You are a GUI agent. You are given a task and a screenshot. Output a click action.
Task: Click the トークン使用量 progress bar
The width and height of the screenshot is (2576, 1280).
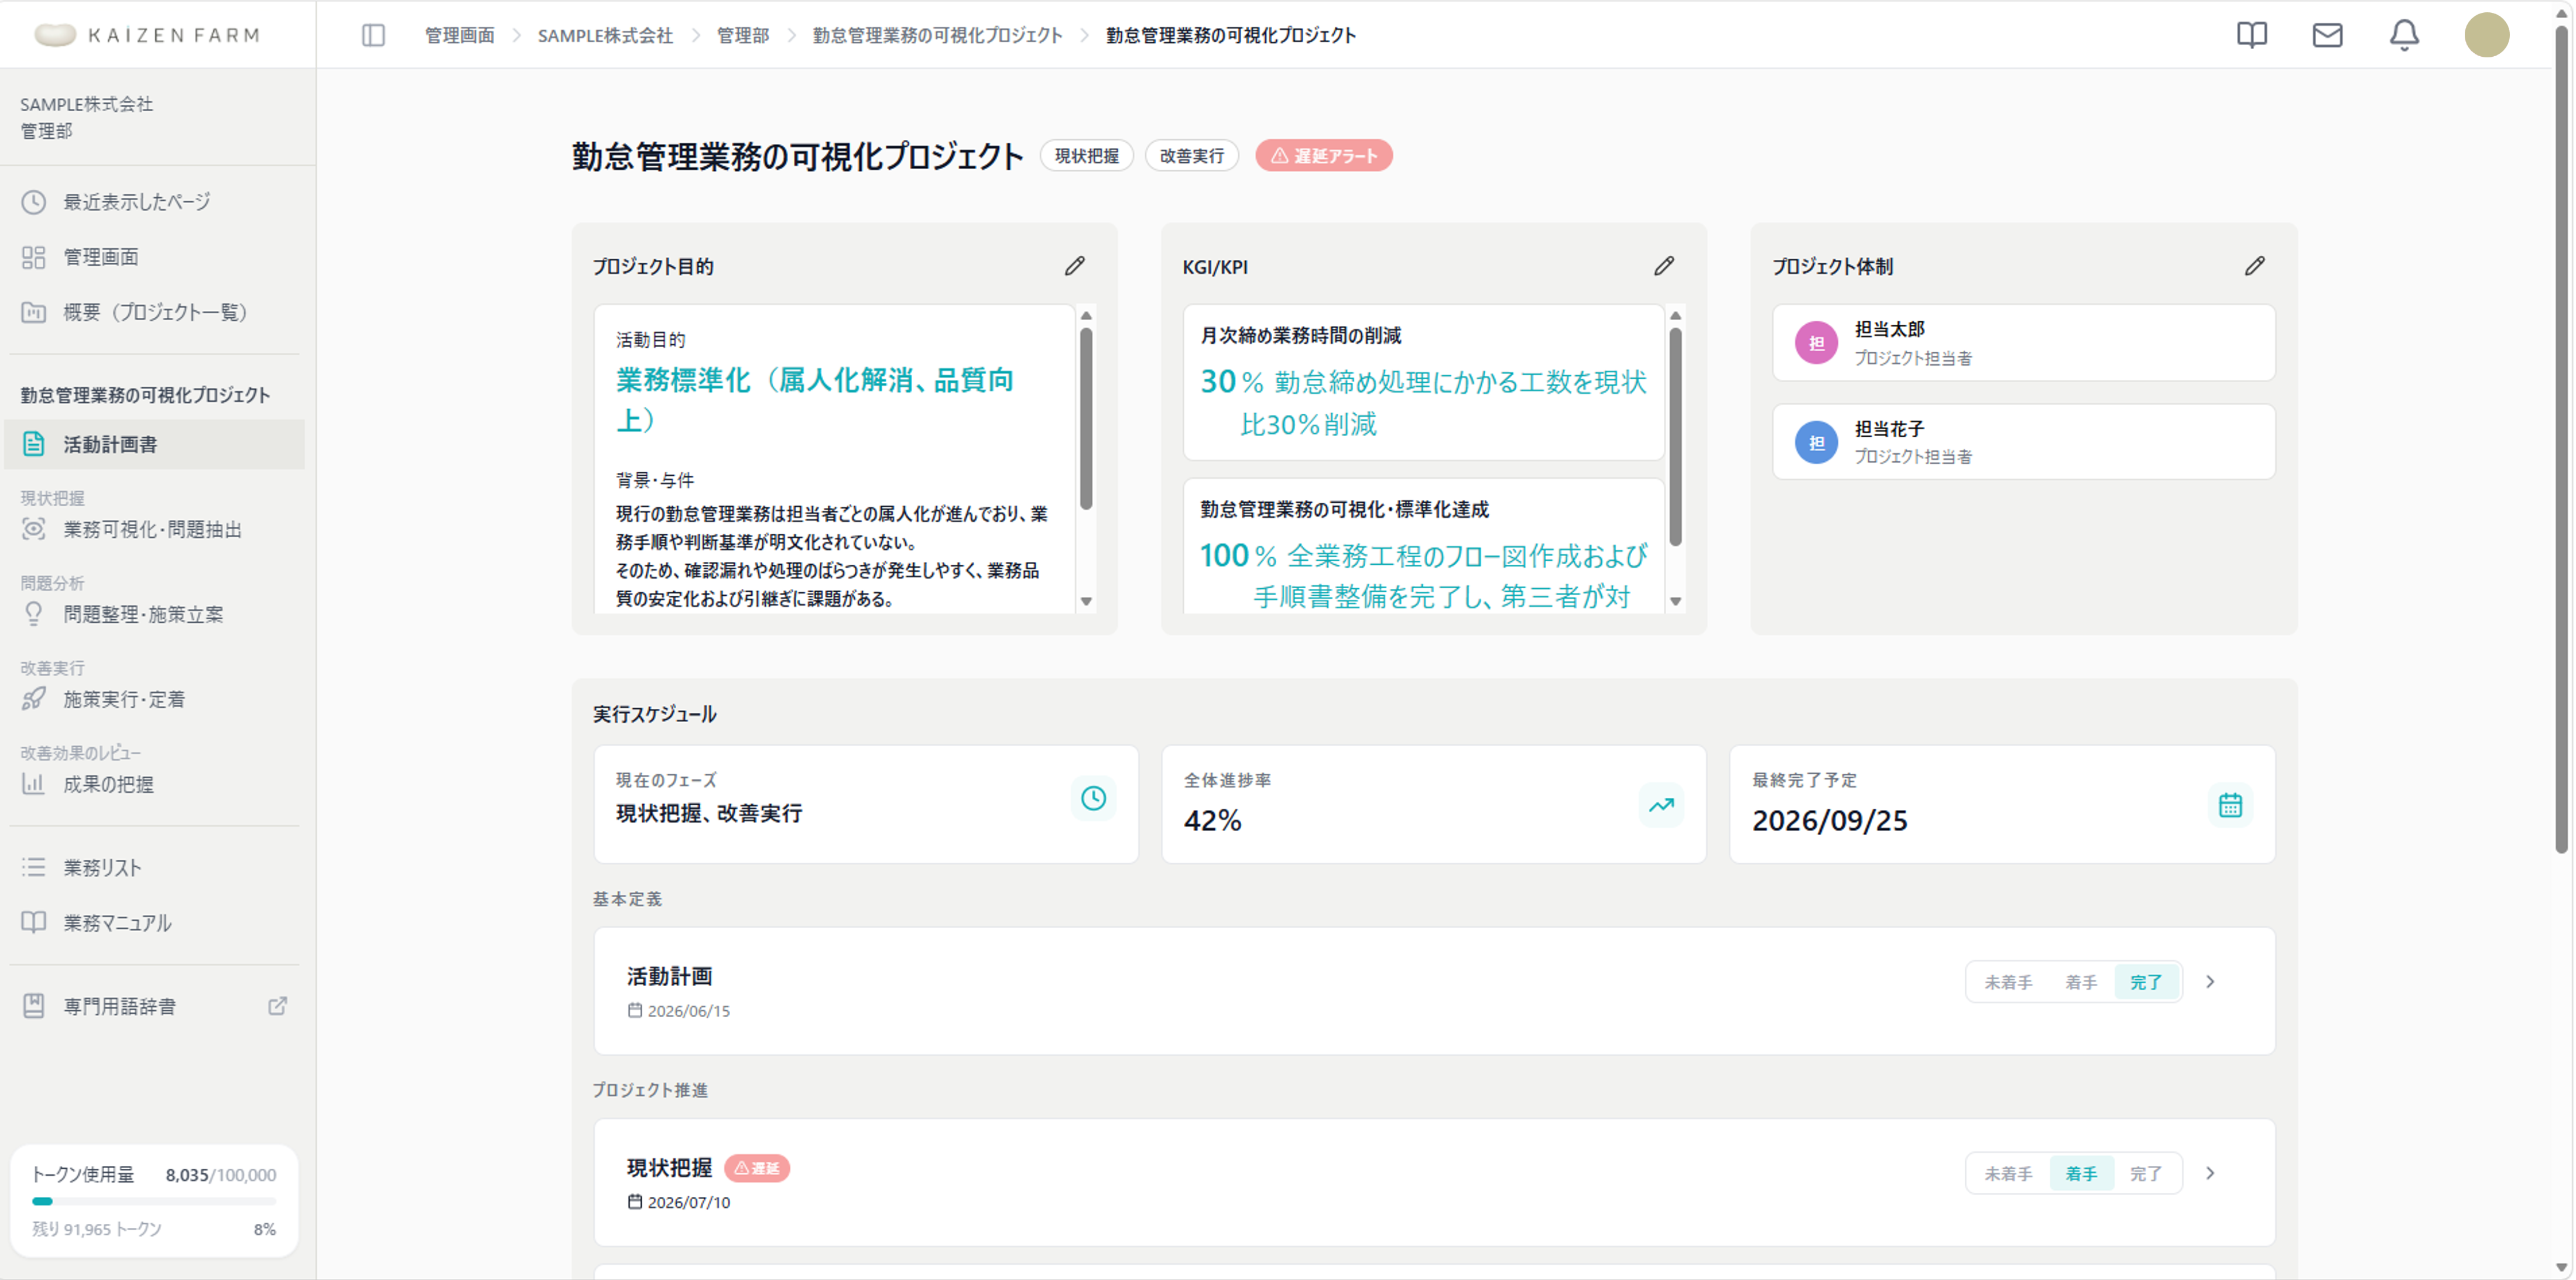pyautogui.click(x=154, y=1201)
